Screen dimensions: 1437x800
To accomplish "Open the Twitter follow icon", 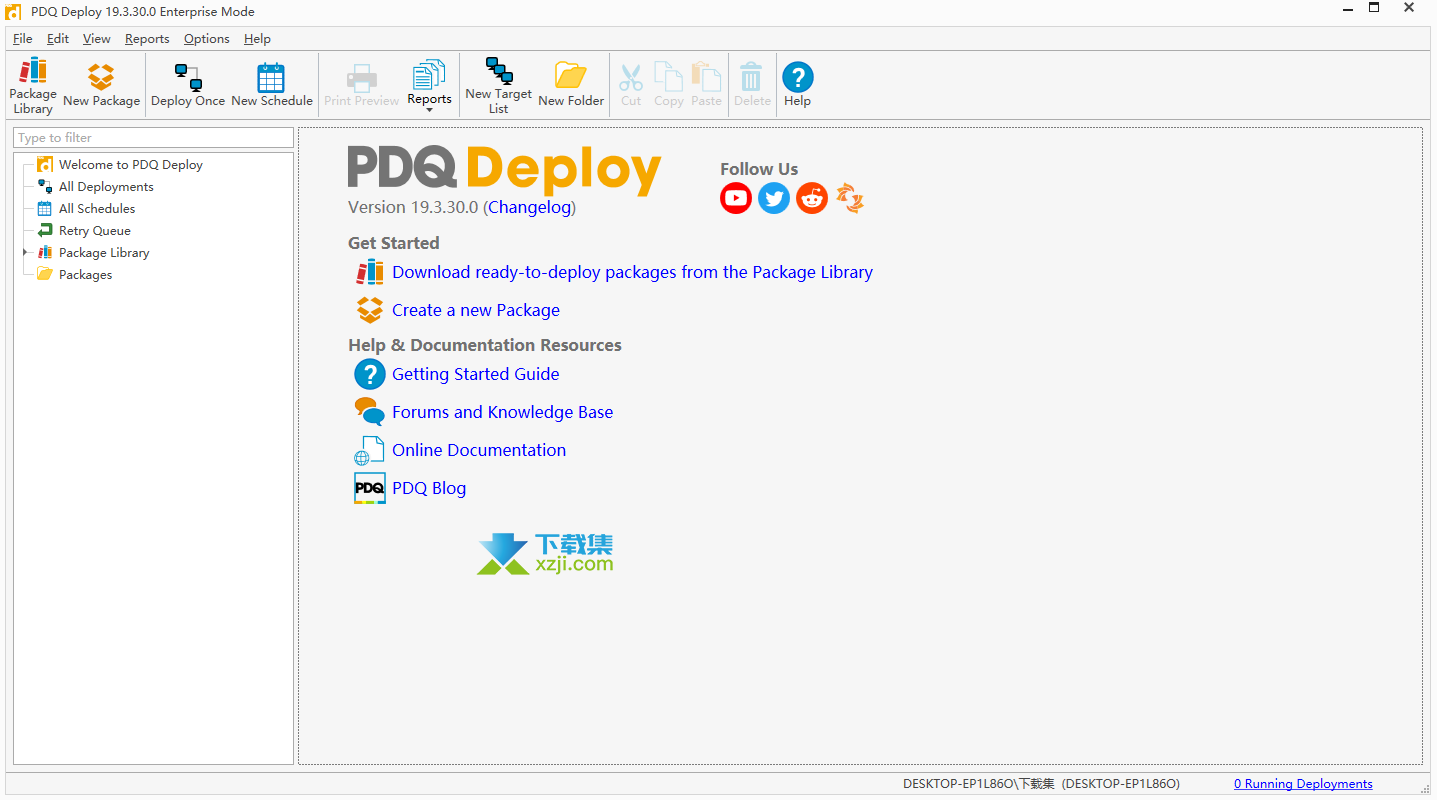I will (x=774, y=198).
